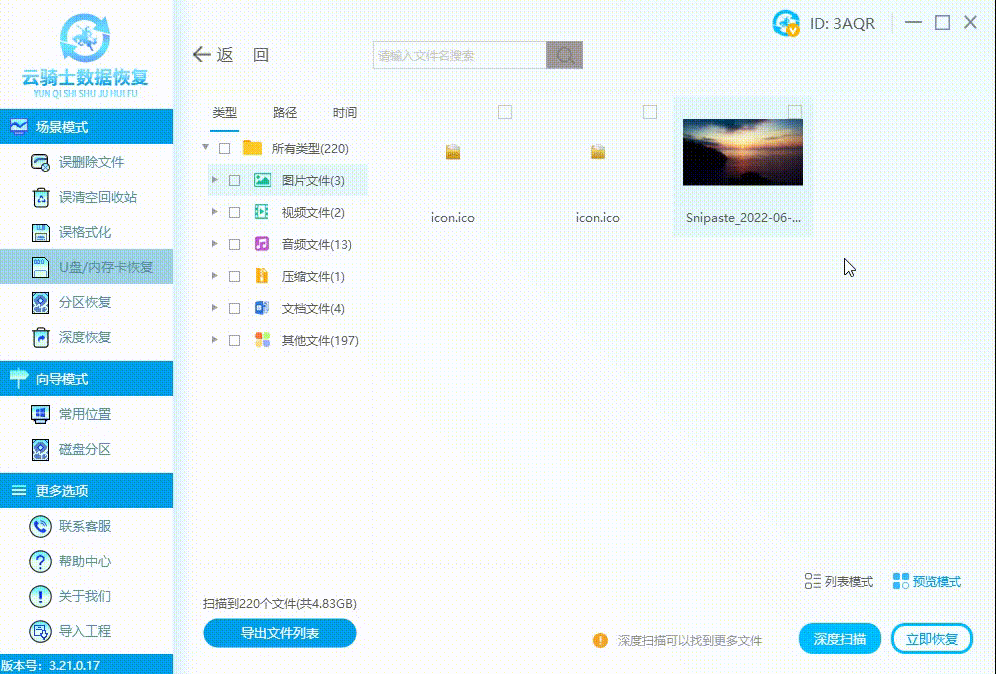Tick checkbox of Snipaste_2022-06 image

[x=795, y=112]
